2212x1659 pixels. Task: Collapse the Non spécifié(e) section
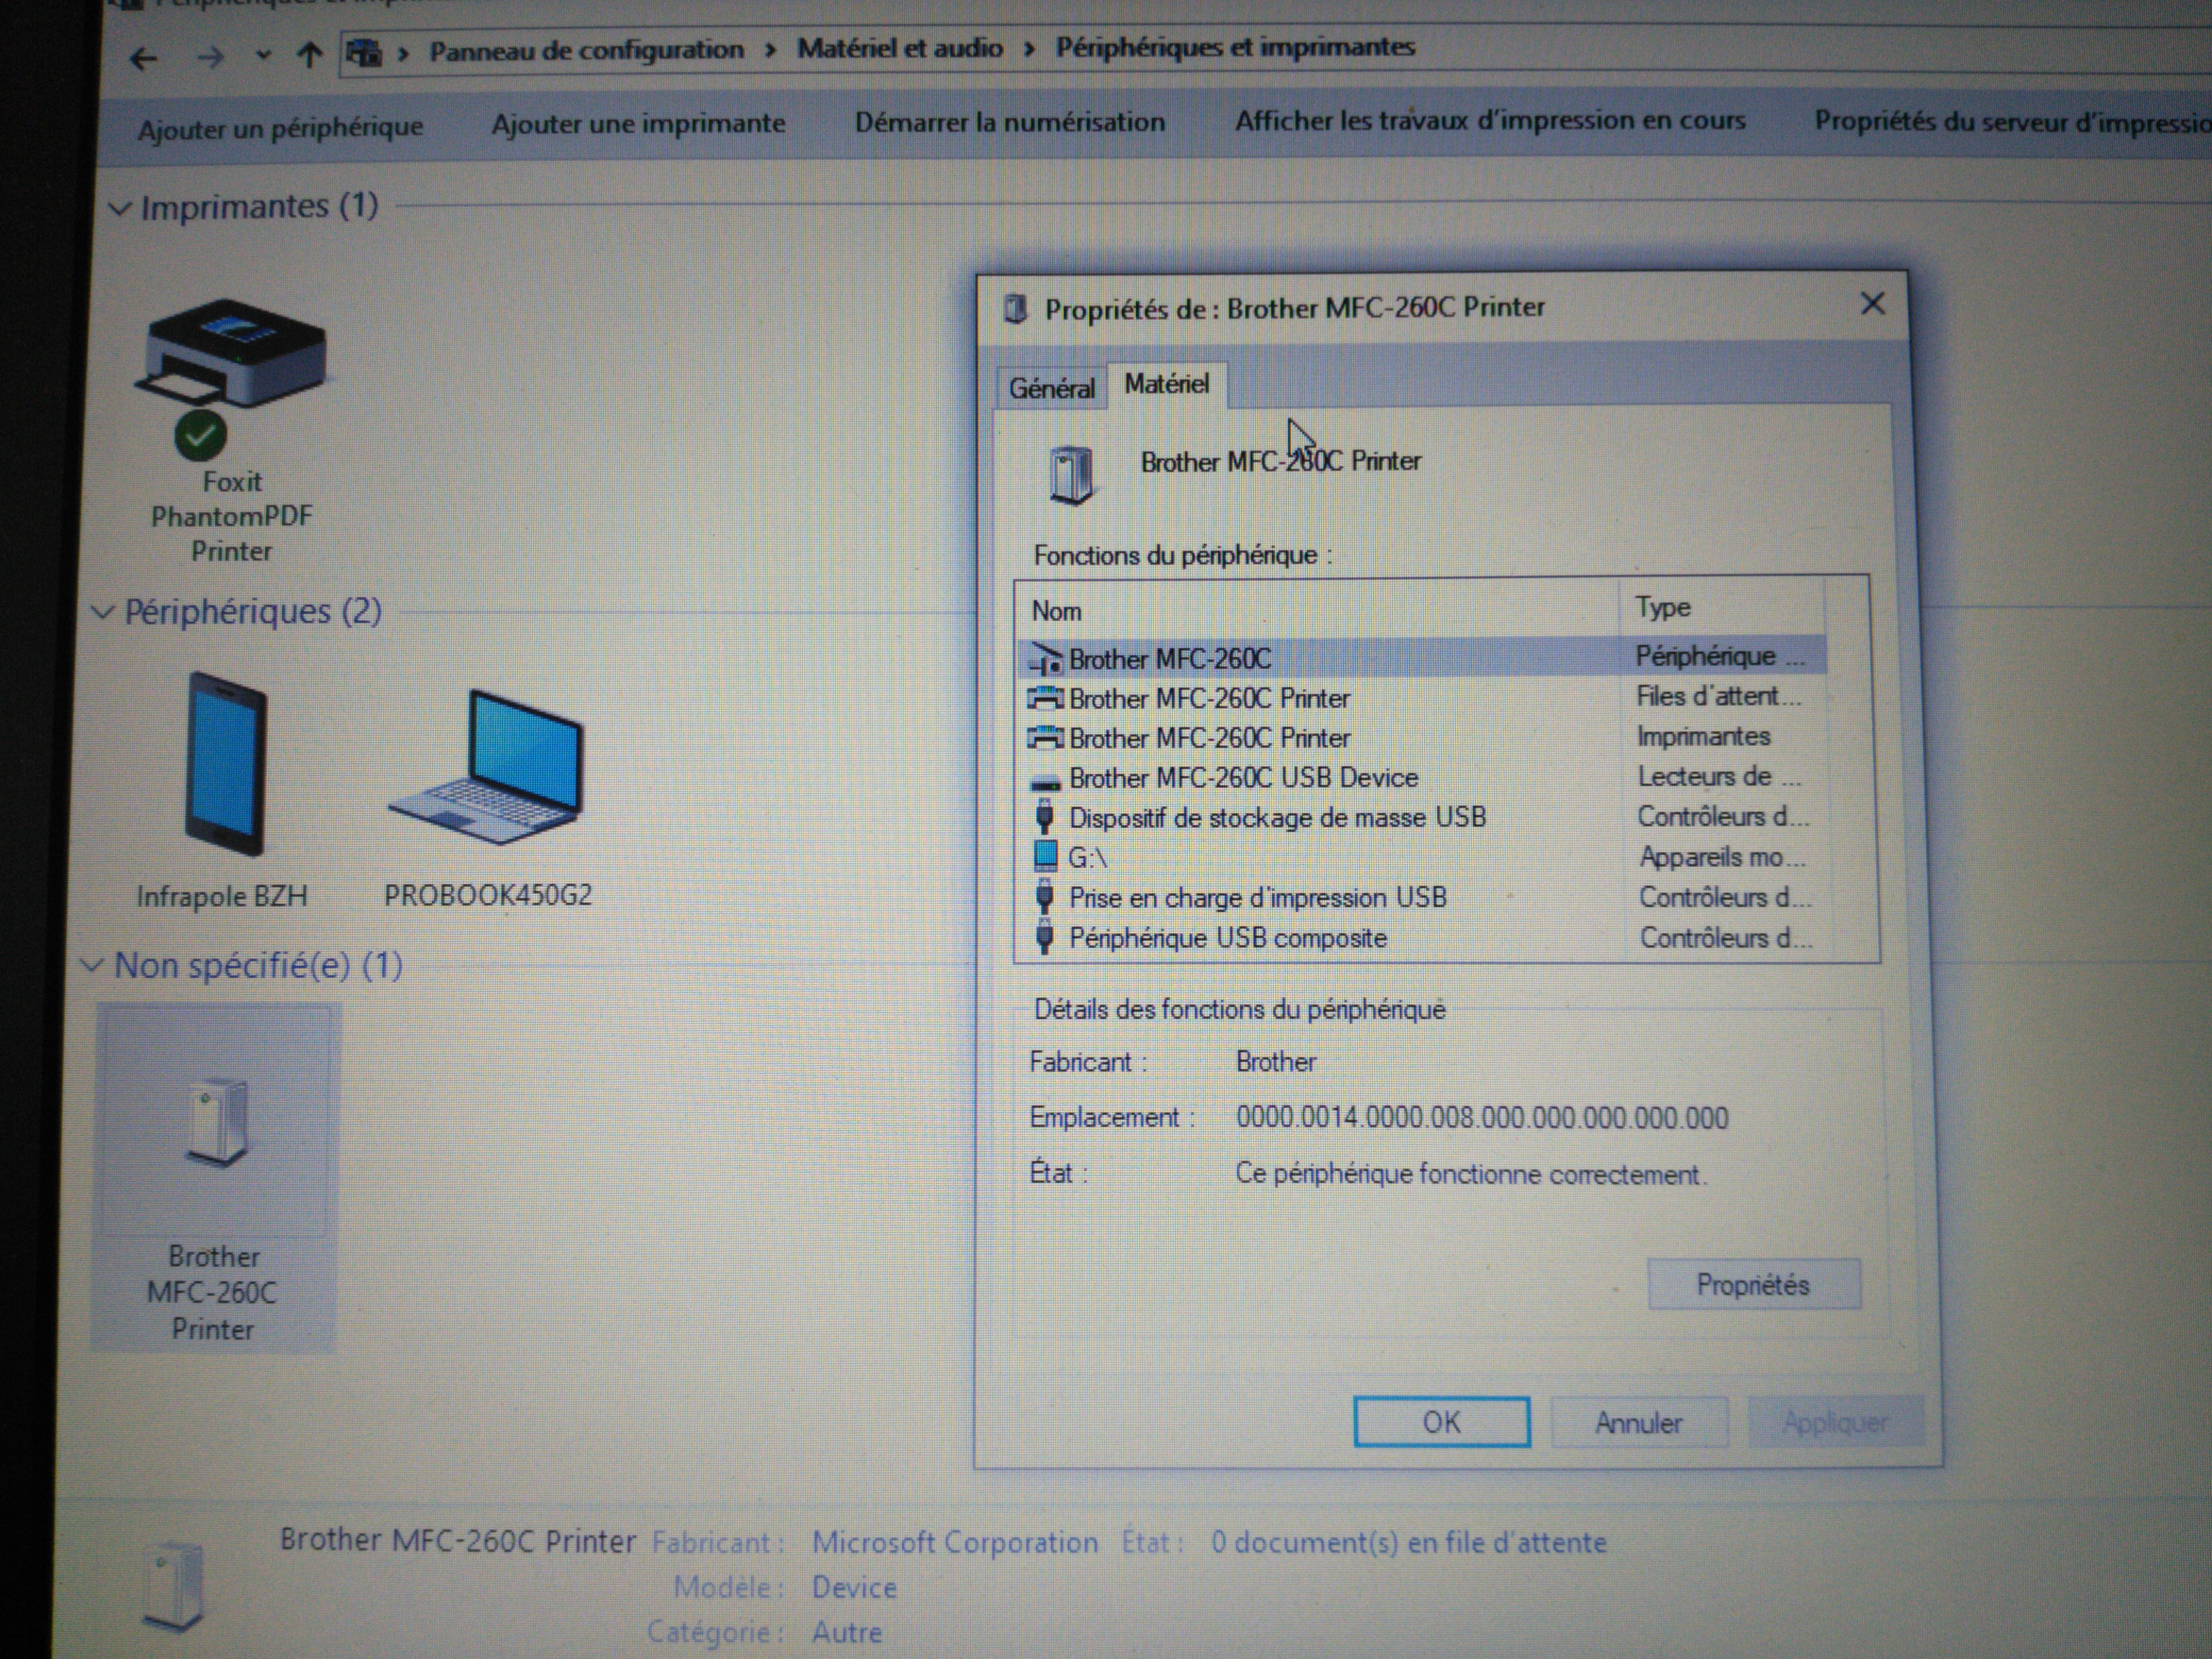pyautogui.click(x=92, y=966)
